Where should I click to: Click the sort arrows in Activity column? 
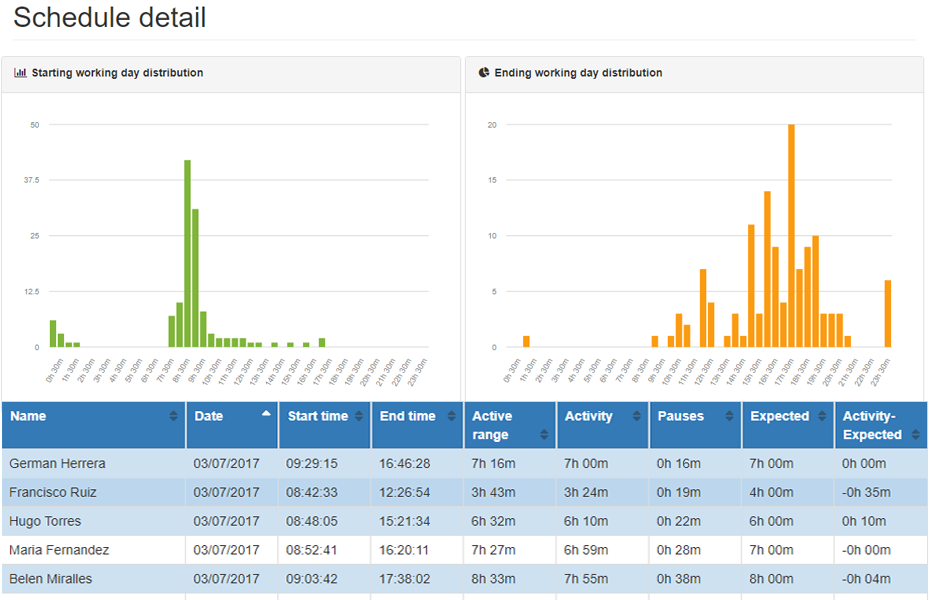coord(638,417)
